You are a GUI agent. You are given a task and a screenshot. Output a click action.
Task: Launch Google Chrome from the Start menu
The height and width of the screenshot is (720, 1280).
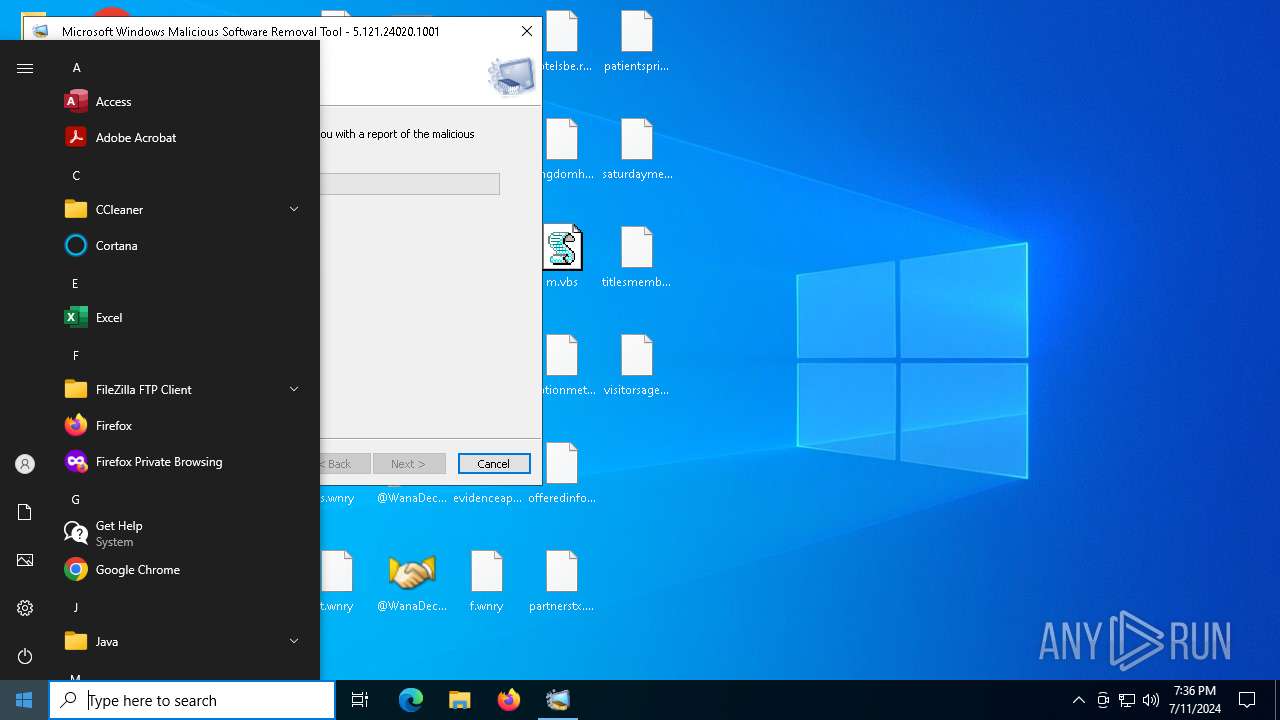[x=184, y=569]
